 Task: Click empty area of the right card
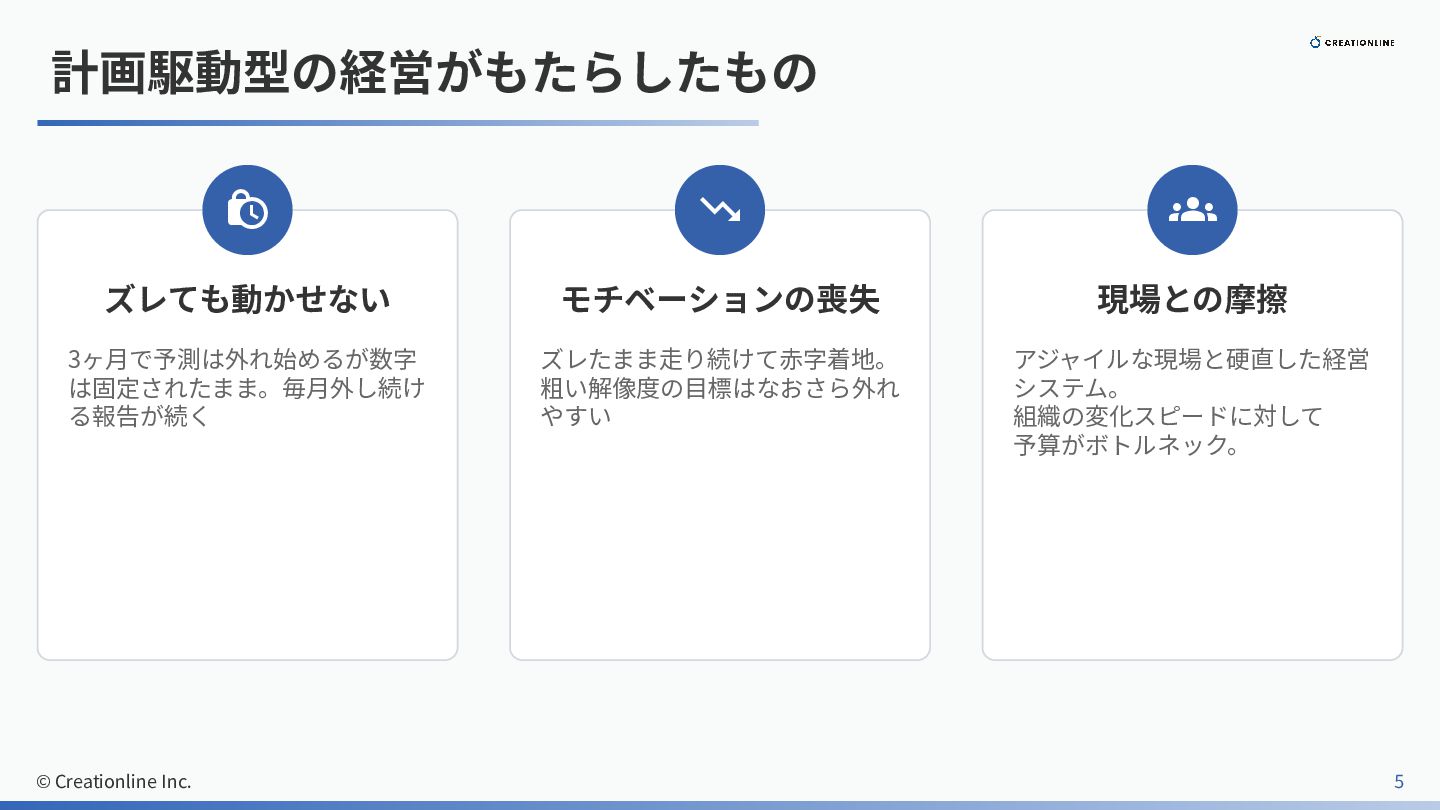click(x=1192, y=560)
